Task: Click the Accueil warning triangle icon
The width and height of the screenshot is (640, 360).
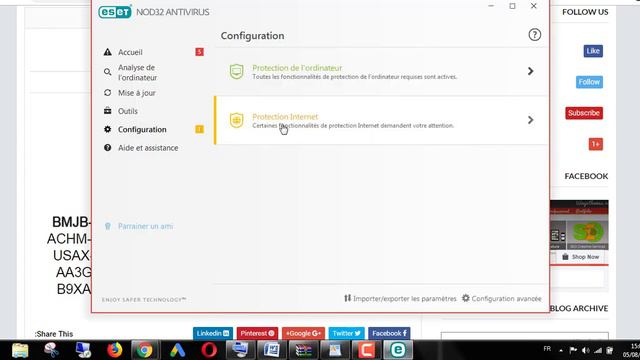Action: pos(107,52)
